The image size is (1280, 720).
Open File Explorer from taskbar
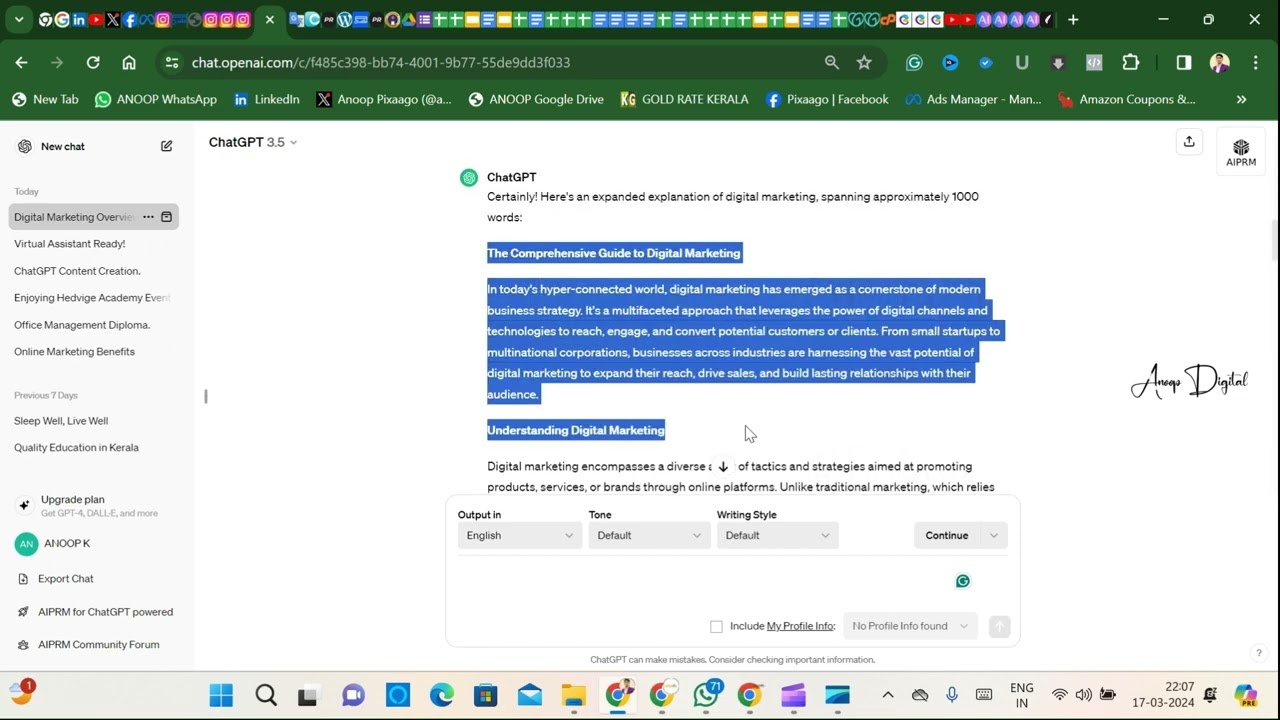[573, 695]
